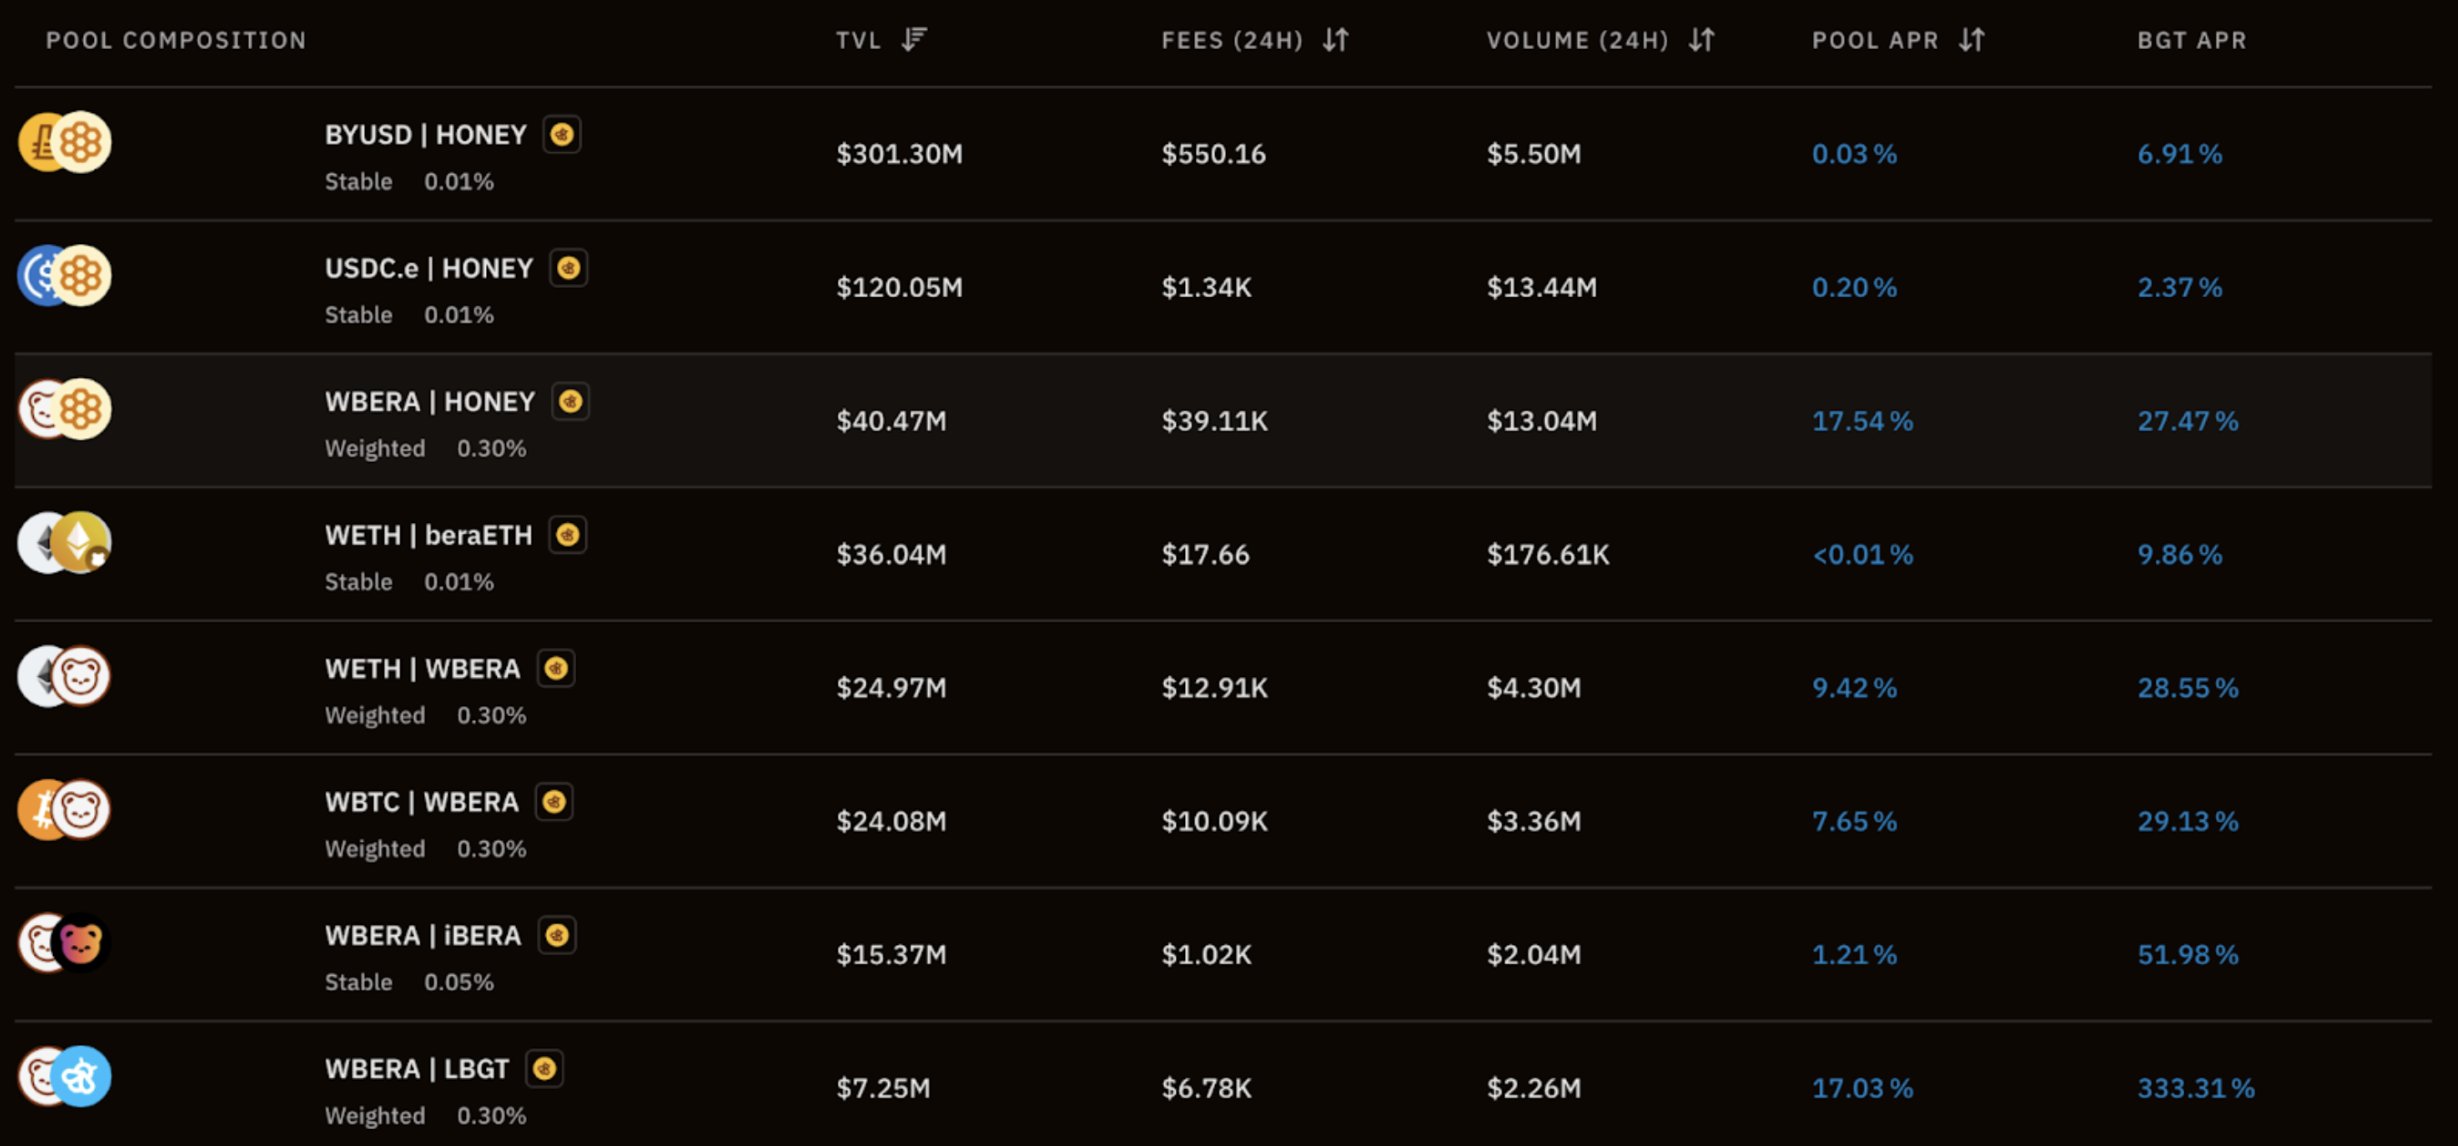The image size is (2458, 1146).
Task: Click the WETH | WBERA badge icon
Action: (x=556, y=668)
